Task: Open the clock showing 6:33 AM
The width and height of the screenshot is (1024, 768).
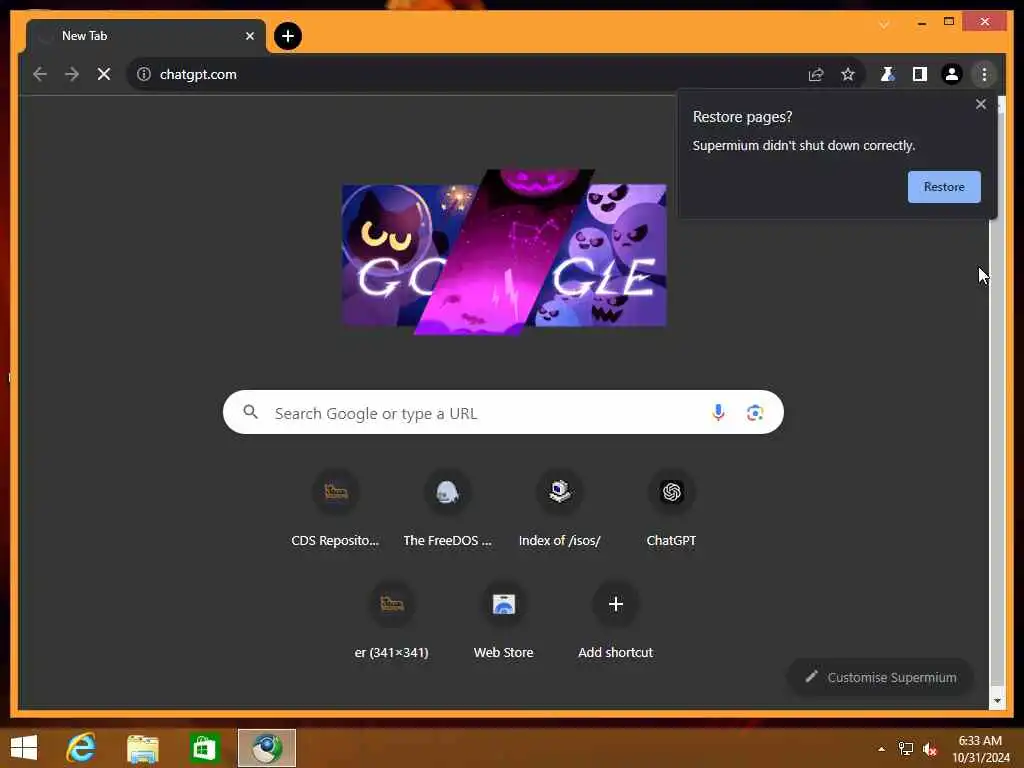Action: tap(980, 749)
